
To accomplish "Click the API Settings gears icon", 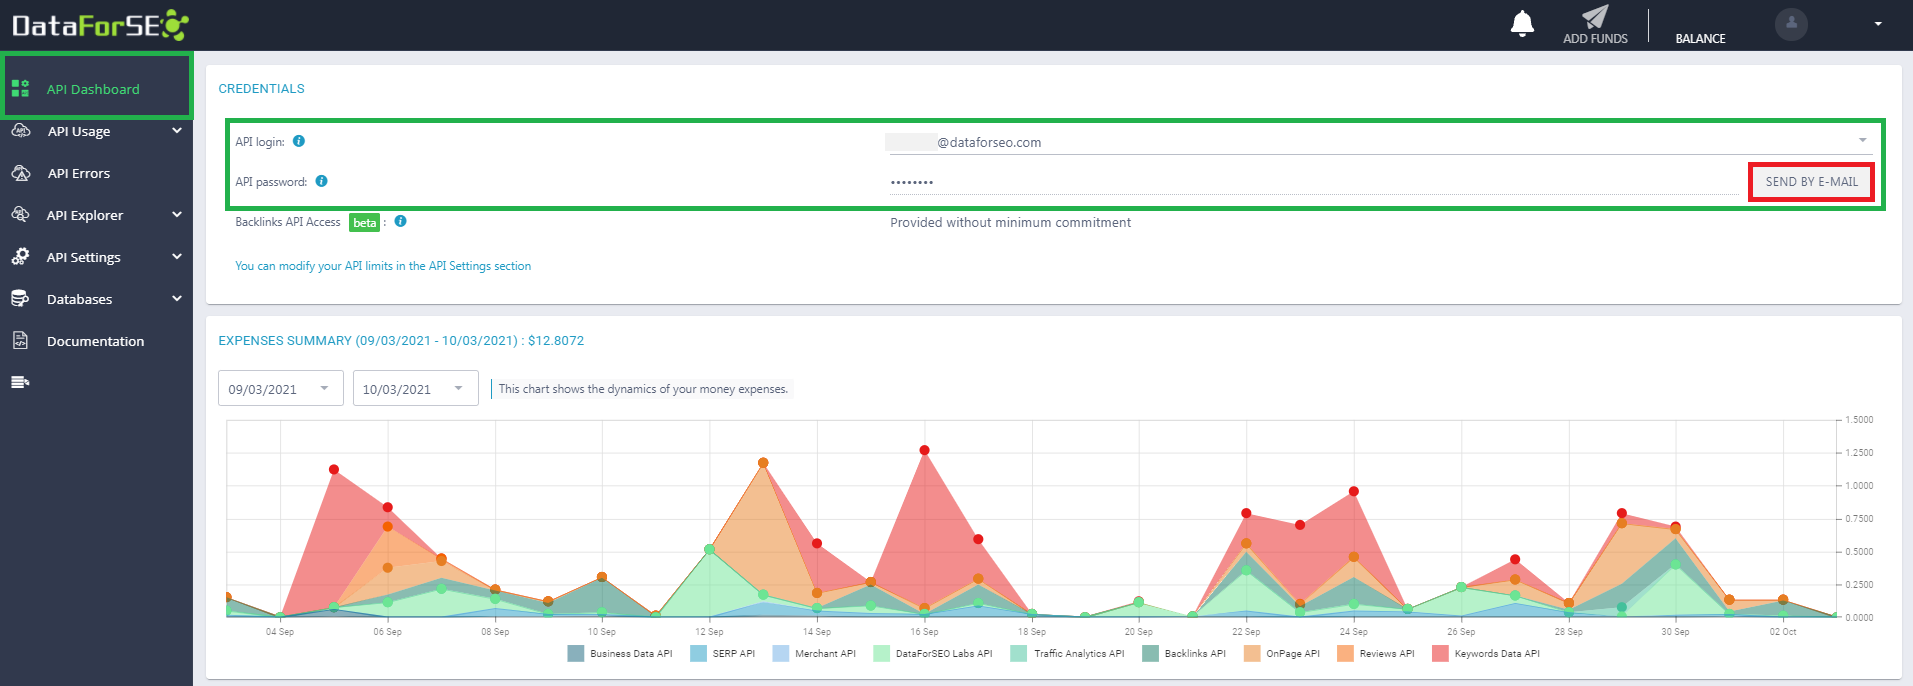I will (x=20, y=257).
